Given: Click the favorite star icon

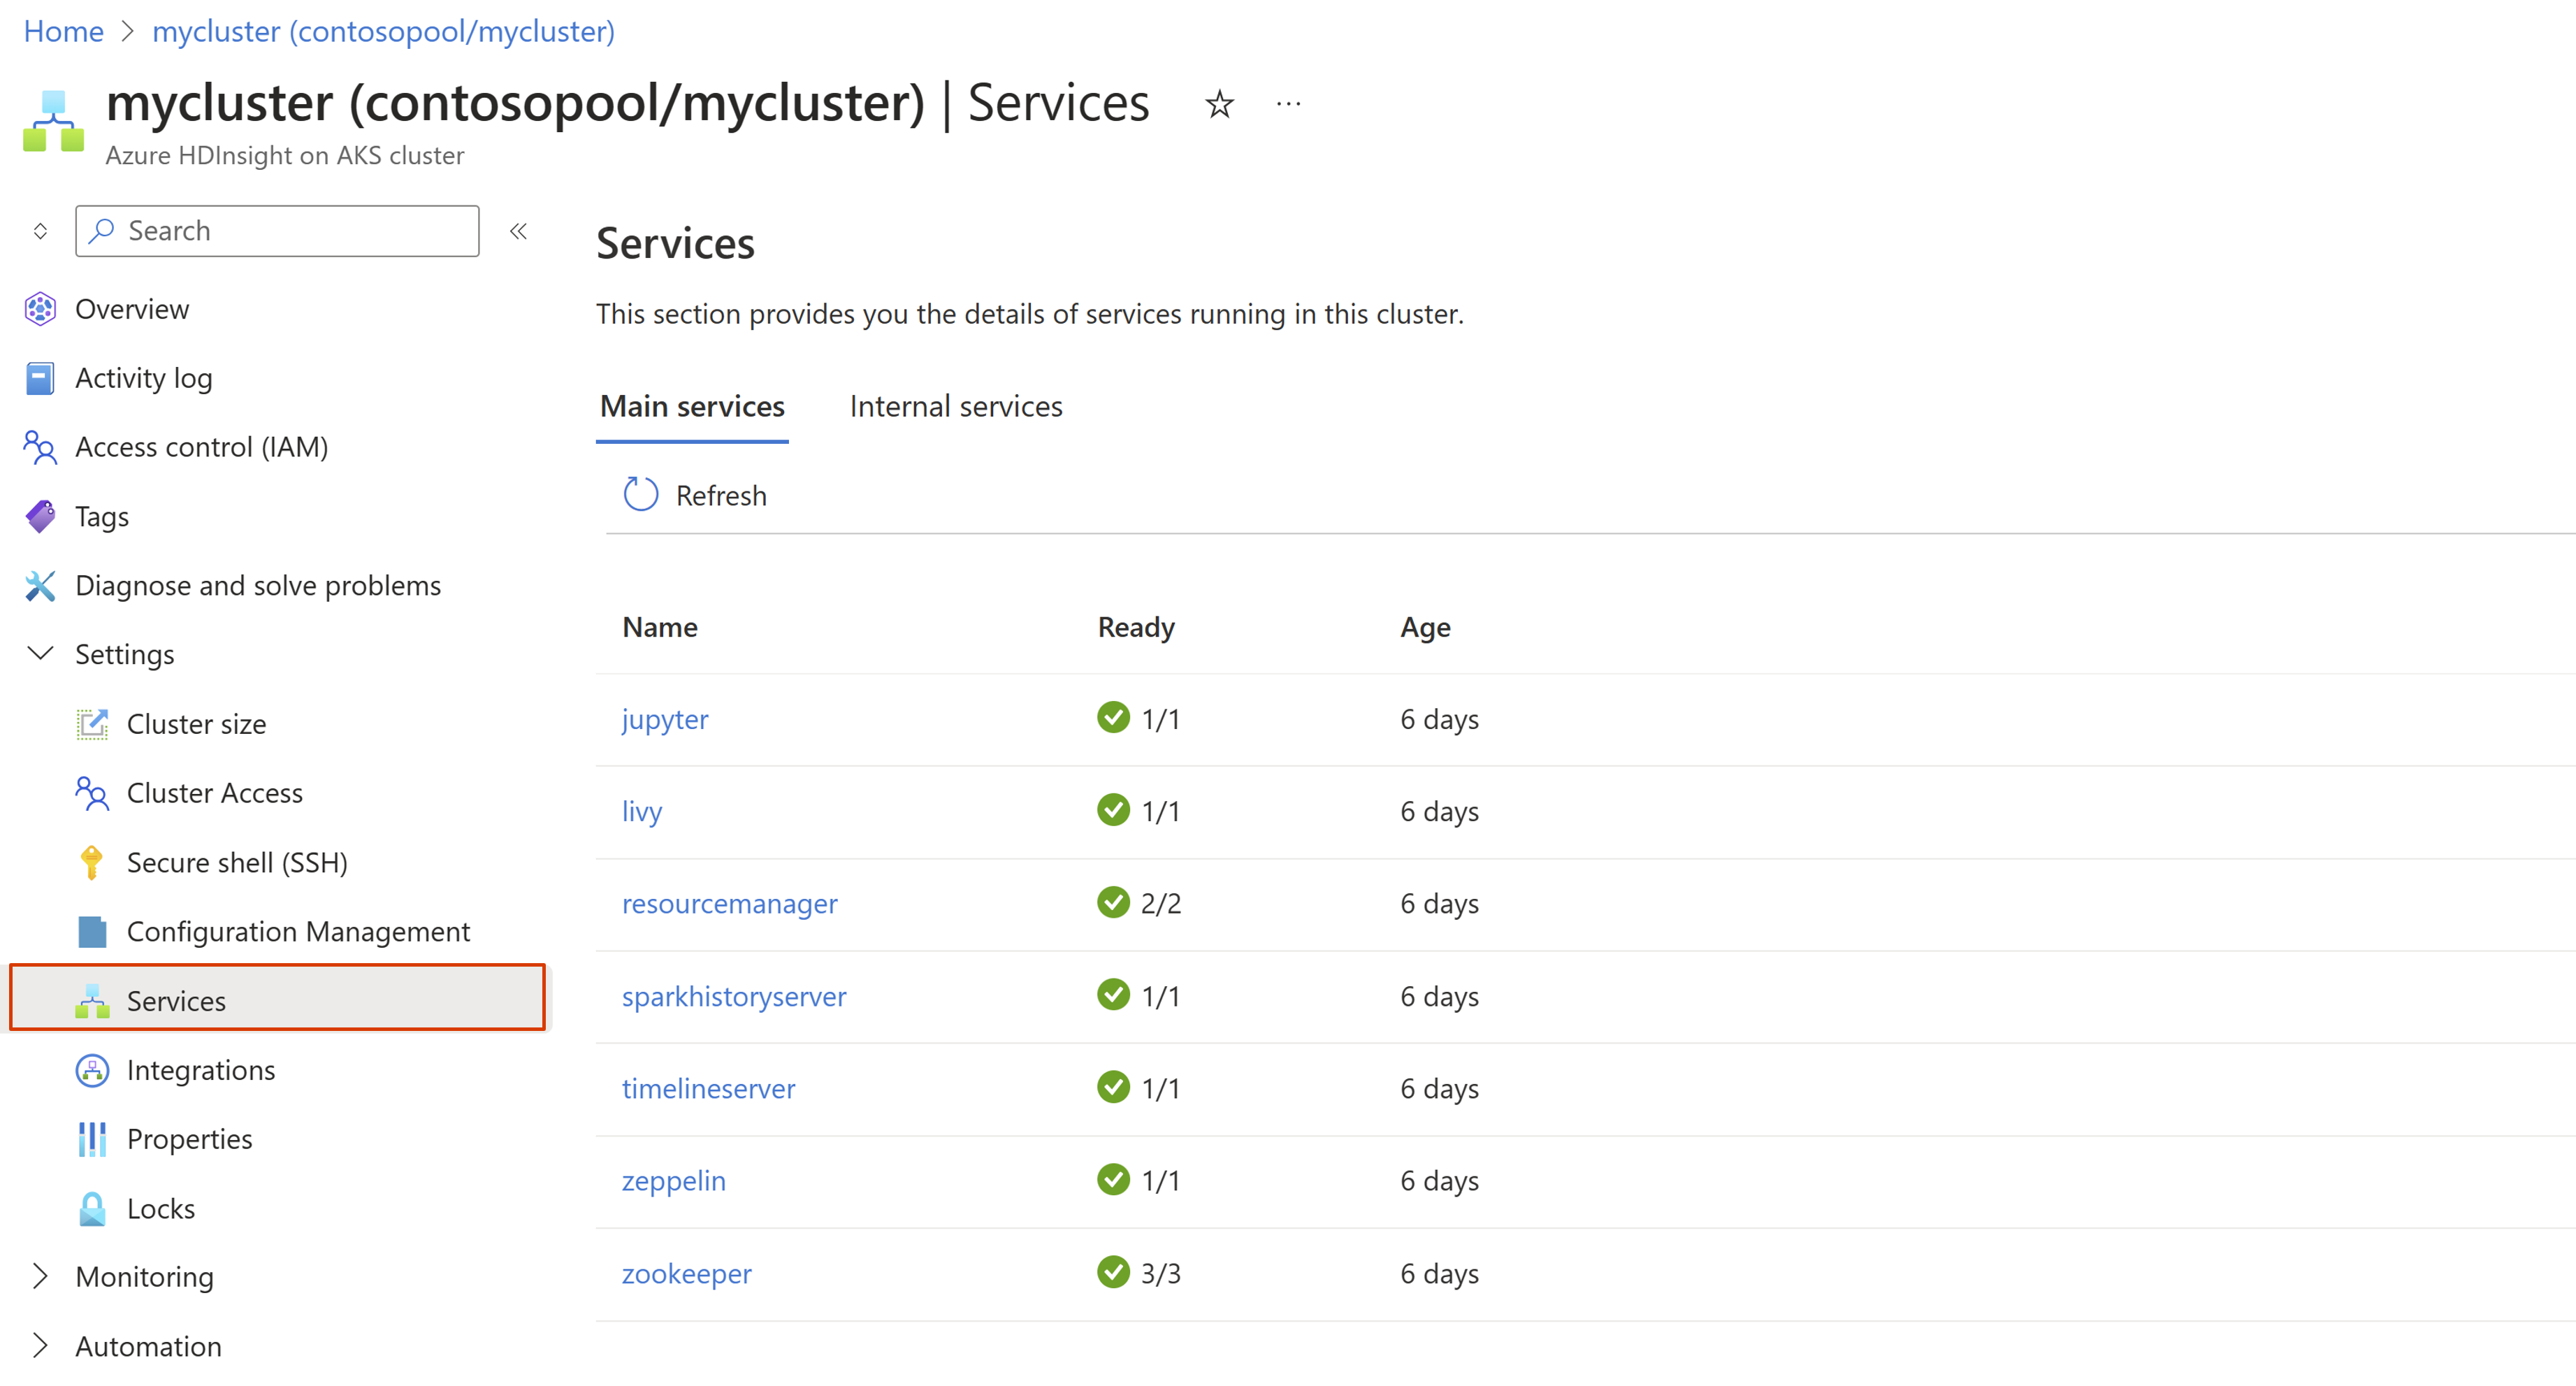Looking at the screenshot, I should click(x=1219, y=104).
